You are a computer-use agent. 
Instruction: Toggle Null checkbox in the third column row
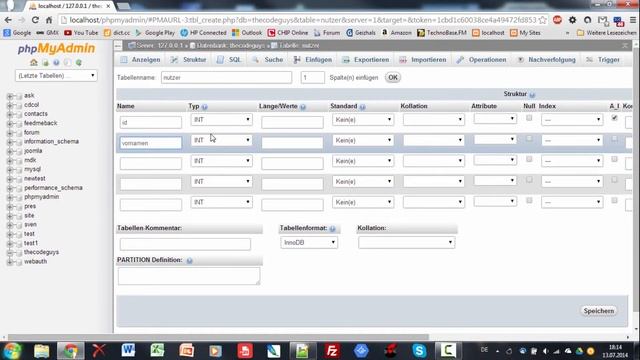tap(529, 159)
